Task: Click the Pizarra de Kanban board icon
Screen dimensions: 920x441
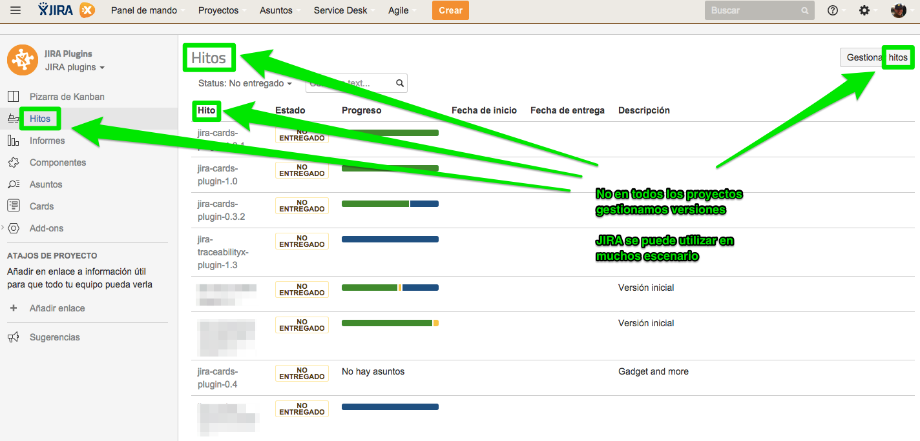Action: tap(13, 97)
